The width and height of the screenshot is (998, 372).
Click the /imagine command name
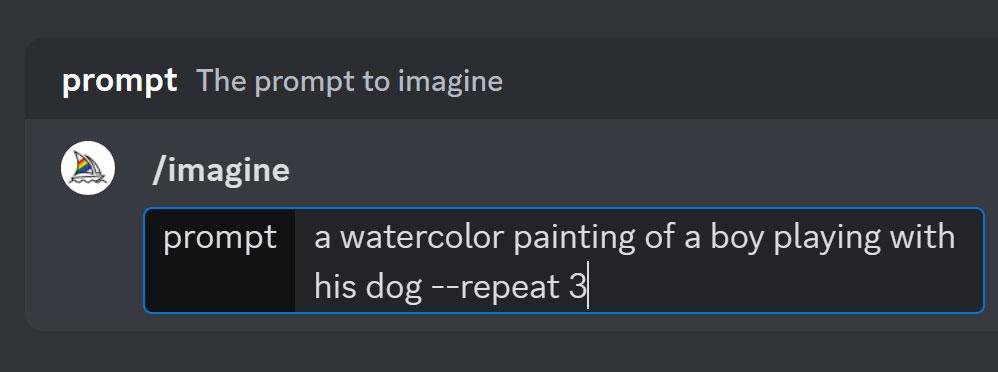[x=221, y=170]
